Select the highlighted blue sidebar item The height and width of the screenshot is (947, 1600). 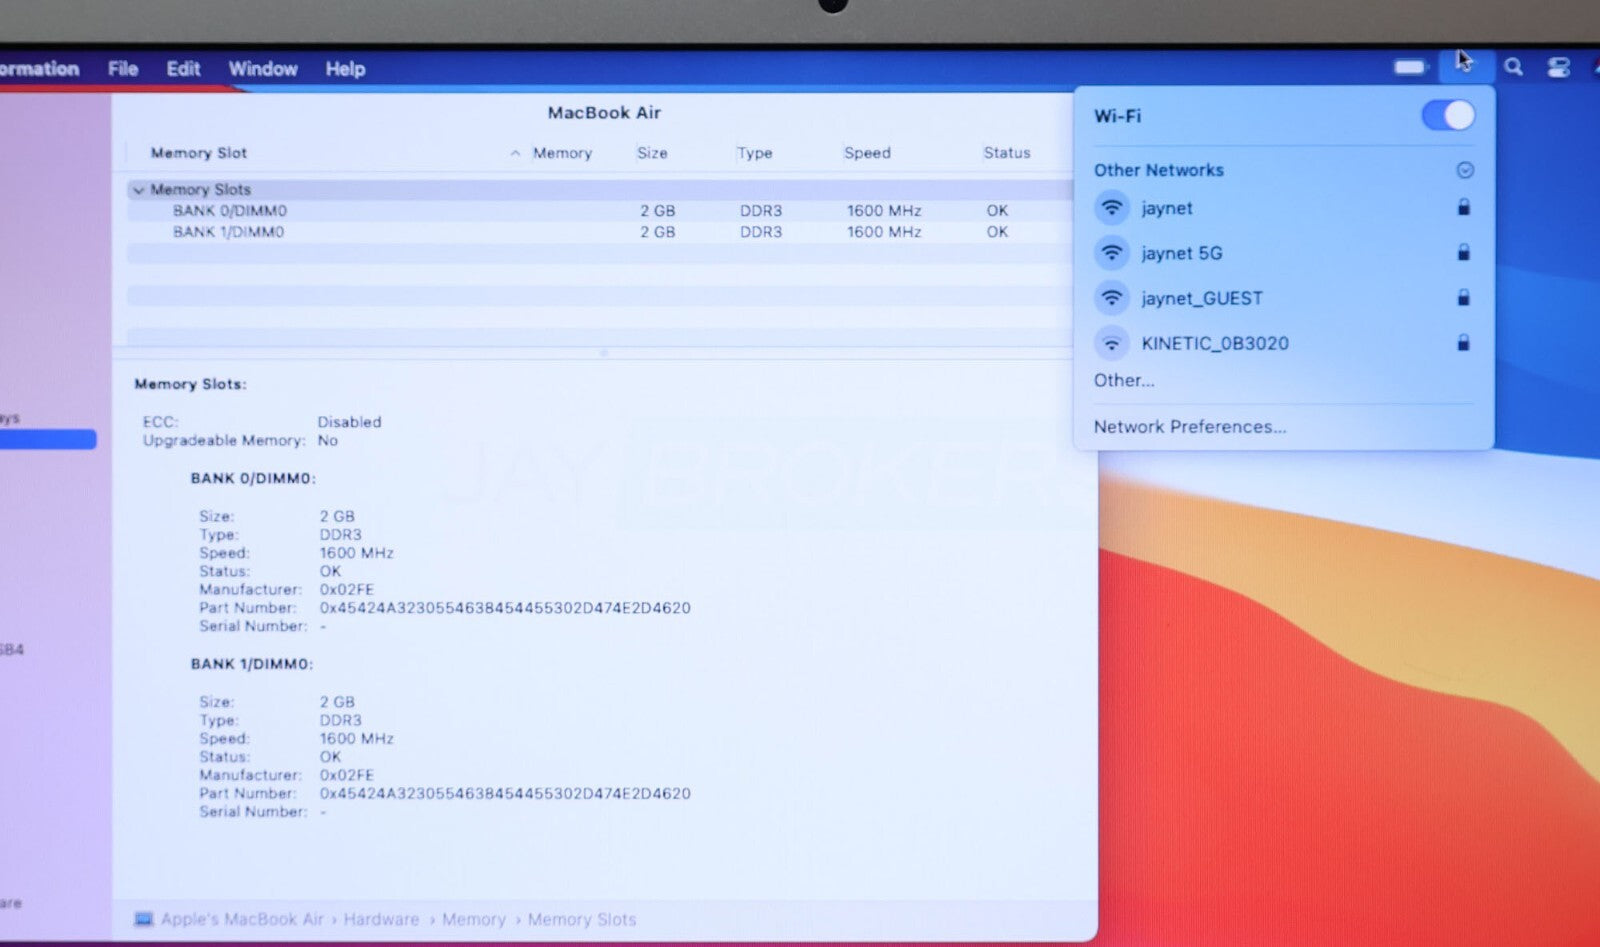click(x=48, y=440)
